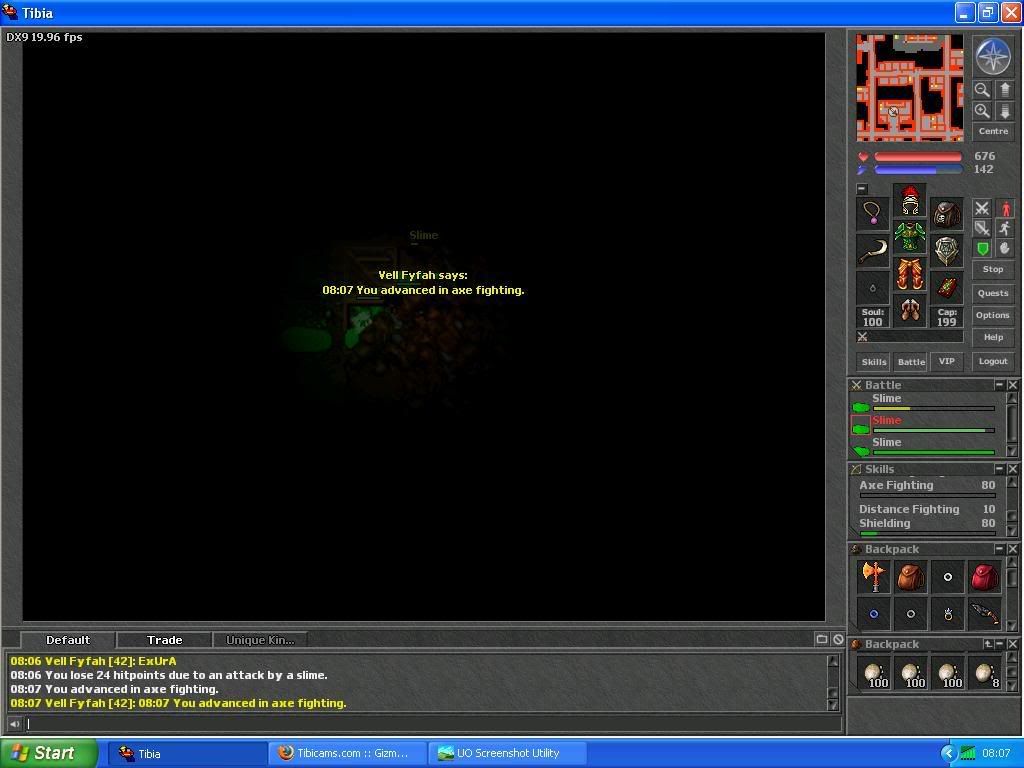
Task: Minimize the Skills panel
Action: pos(999,469)
